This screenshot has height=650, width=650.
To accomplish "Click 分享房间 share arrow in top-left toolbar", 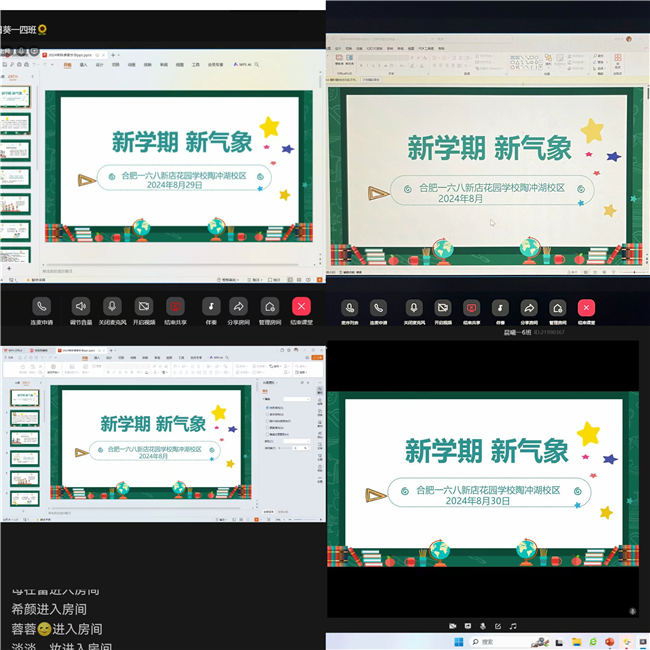I will coord(238,306).
